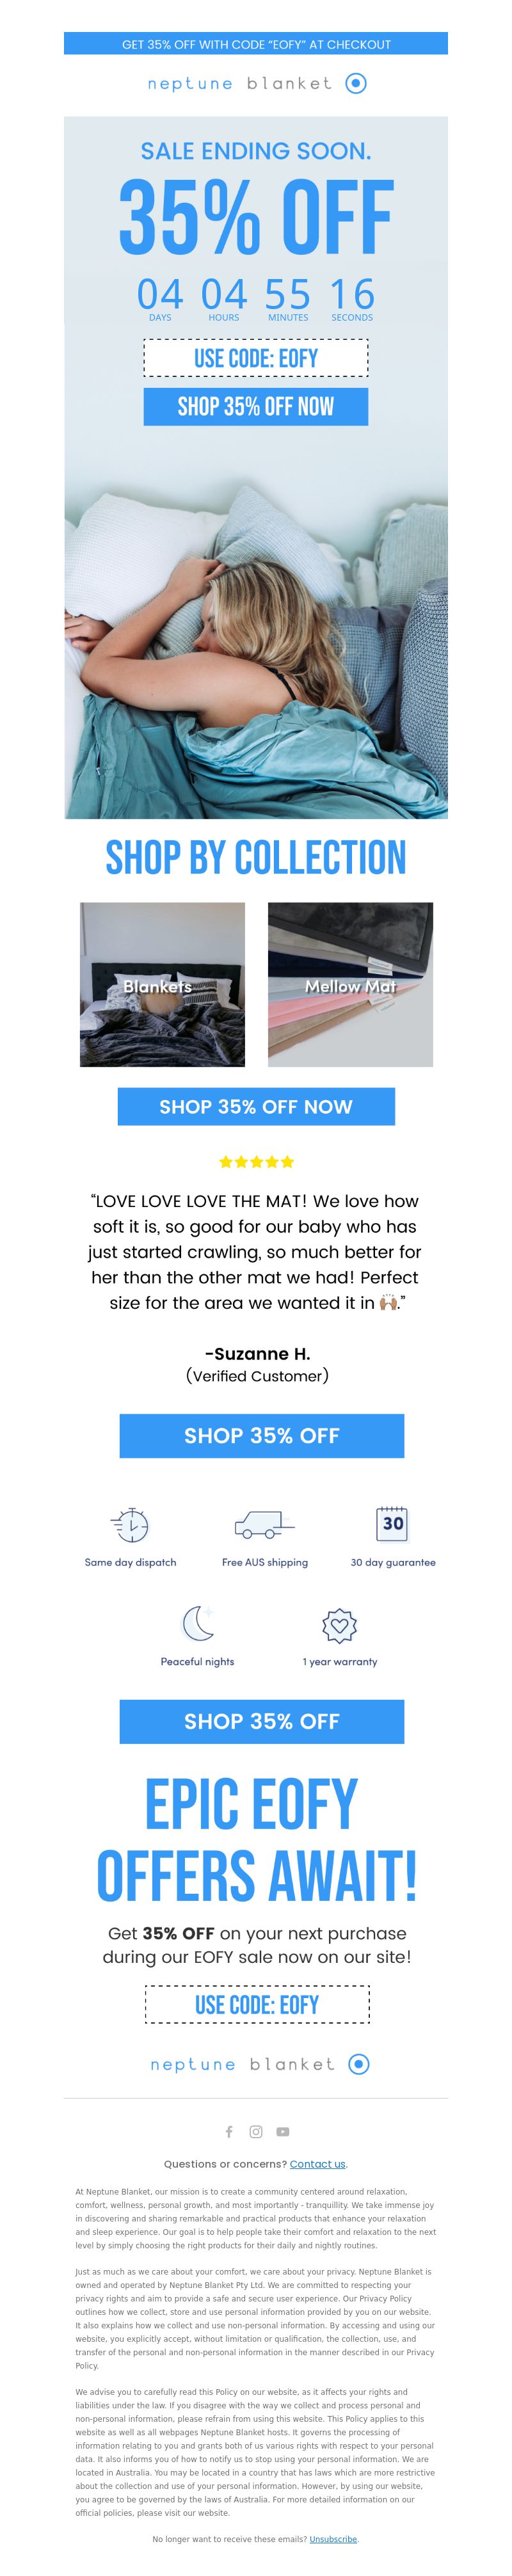This screenshot has height=2576, width=512.
Task: Open the Mellow Mat collection thumbnail
Action: click(350, 984)
